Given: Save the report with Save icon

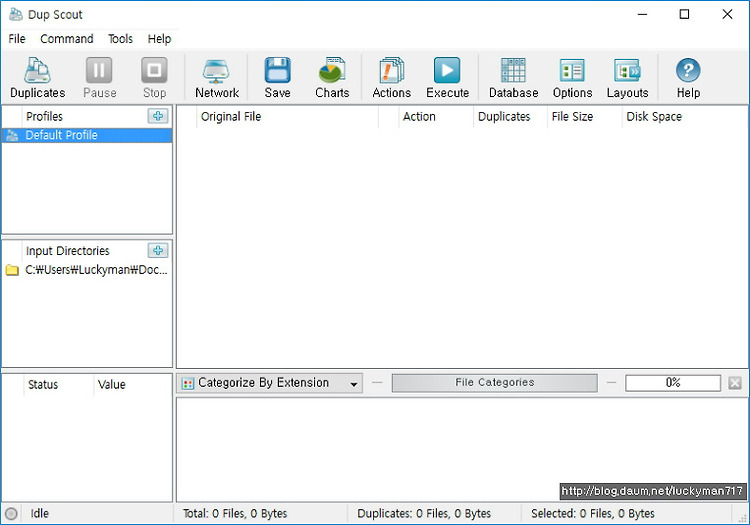Looking at the screenshot, I should (x=277, y=77).
